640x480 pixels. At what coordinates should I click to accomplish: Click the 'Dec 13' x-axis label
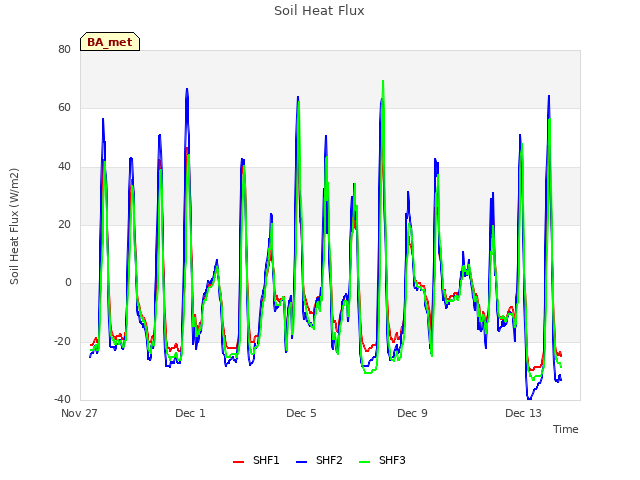[523, 413]
